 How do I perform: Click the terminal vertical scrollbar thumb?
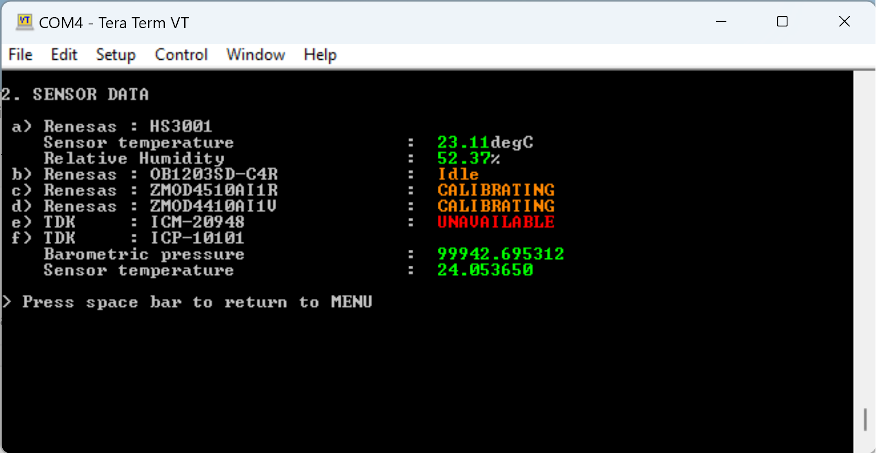click(865, 419)
